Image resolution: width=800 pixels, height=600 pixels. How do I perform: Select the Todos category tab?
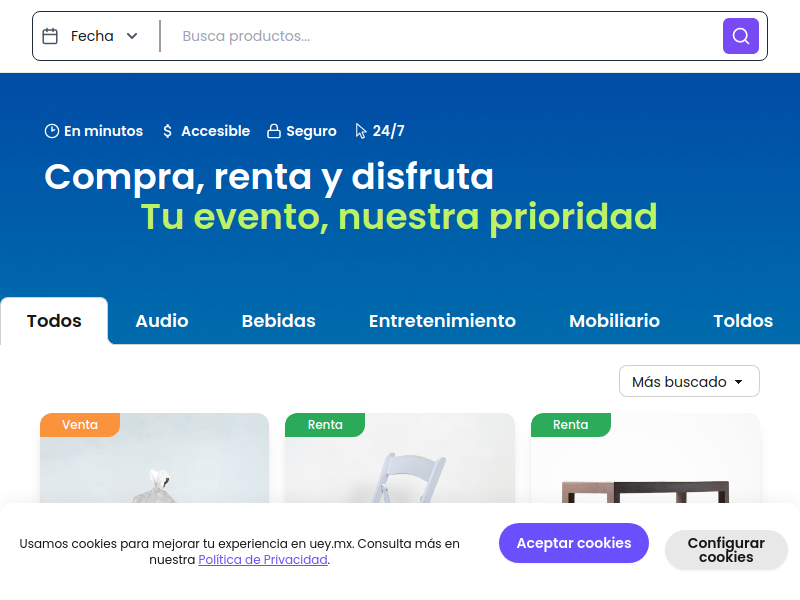[54, 321]
